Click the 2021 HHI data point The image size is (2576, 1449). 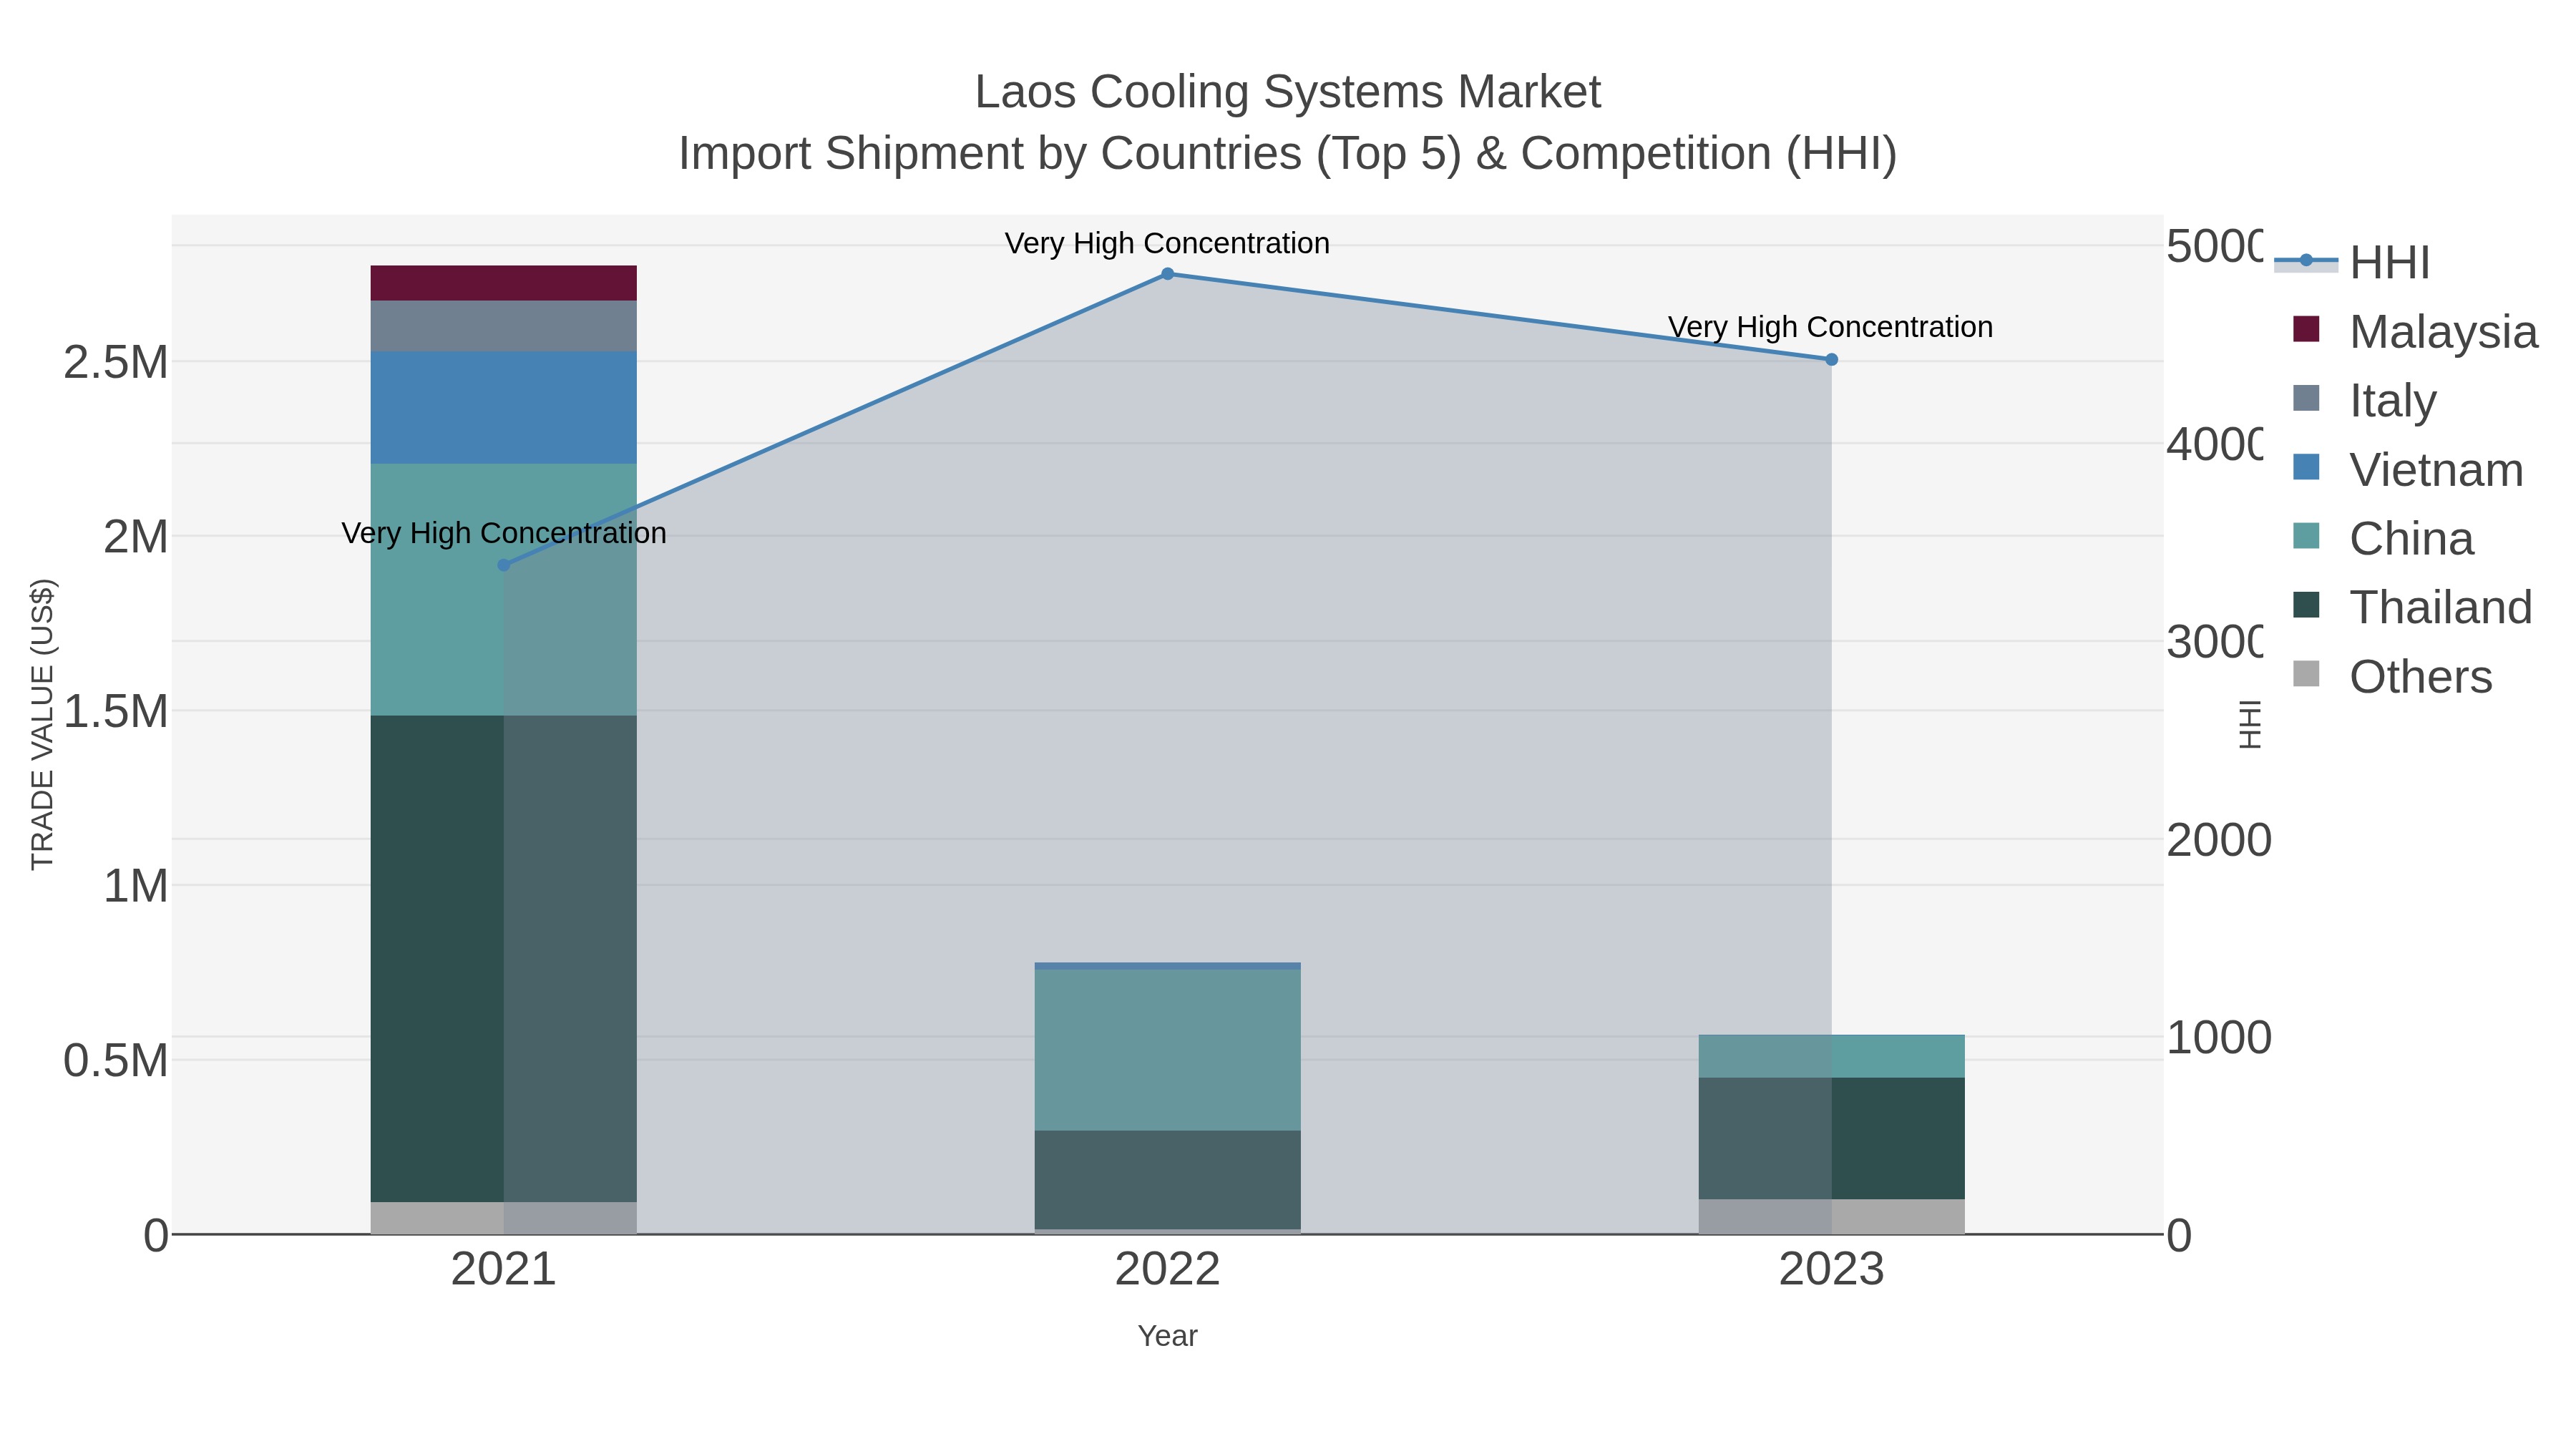coord(504,565)
